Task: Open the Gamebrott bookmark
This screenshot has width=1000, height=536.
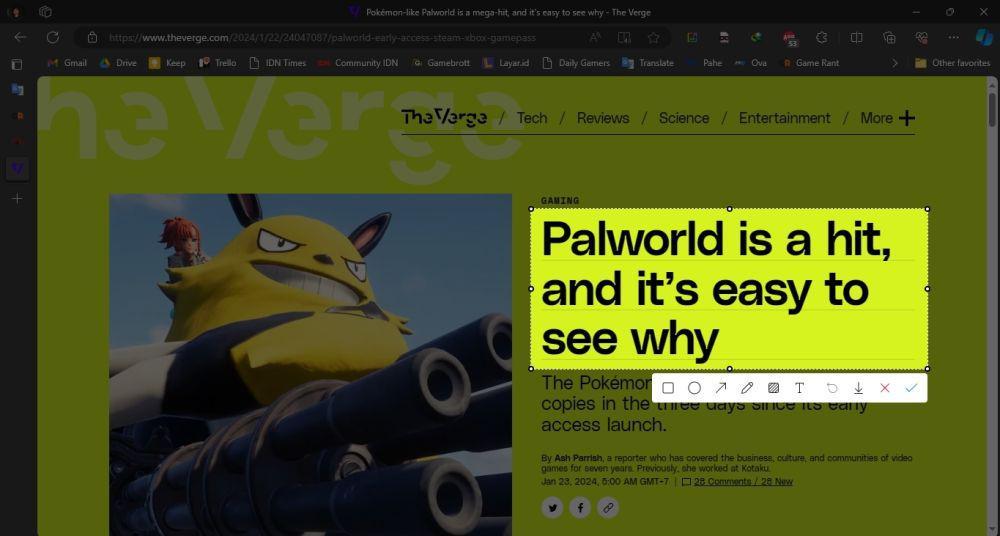Action: 441,63
